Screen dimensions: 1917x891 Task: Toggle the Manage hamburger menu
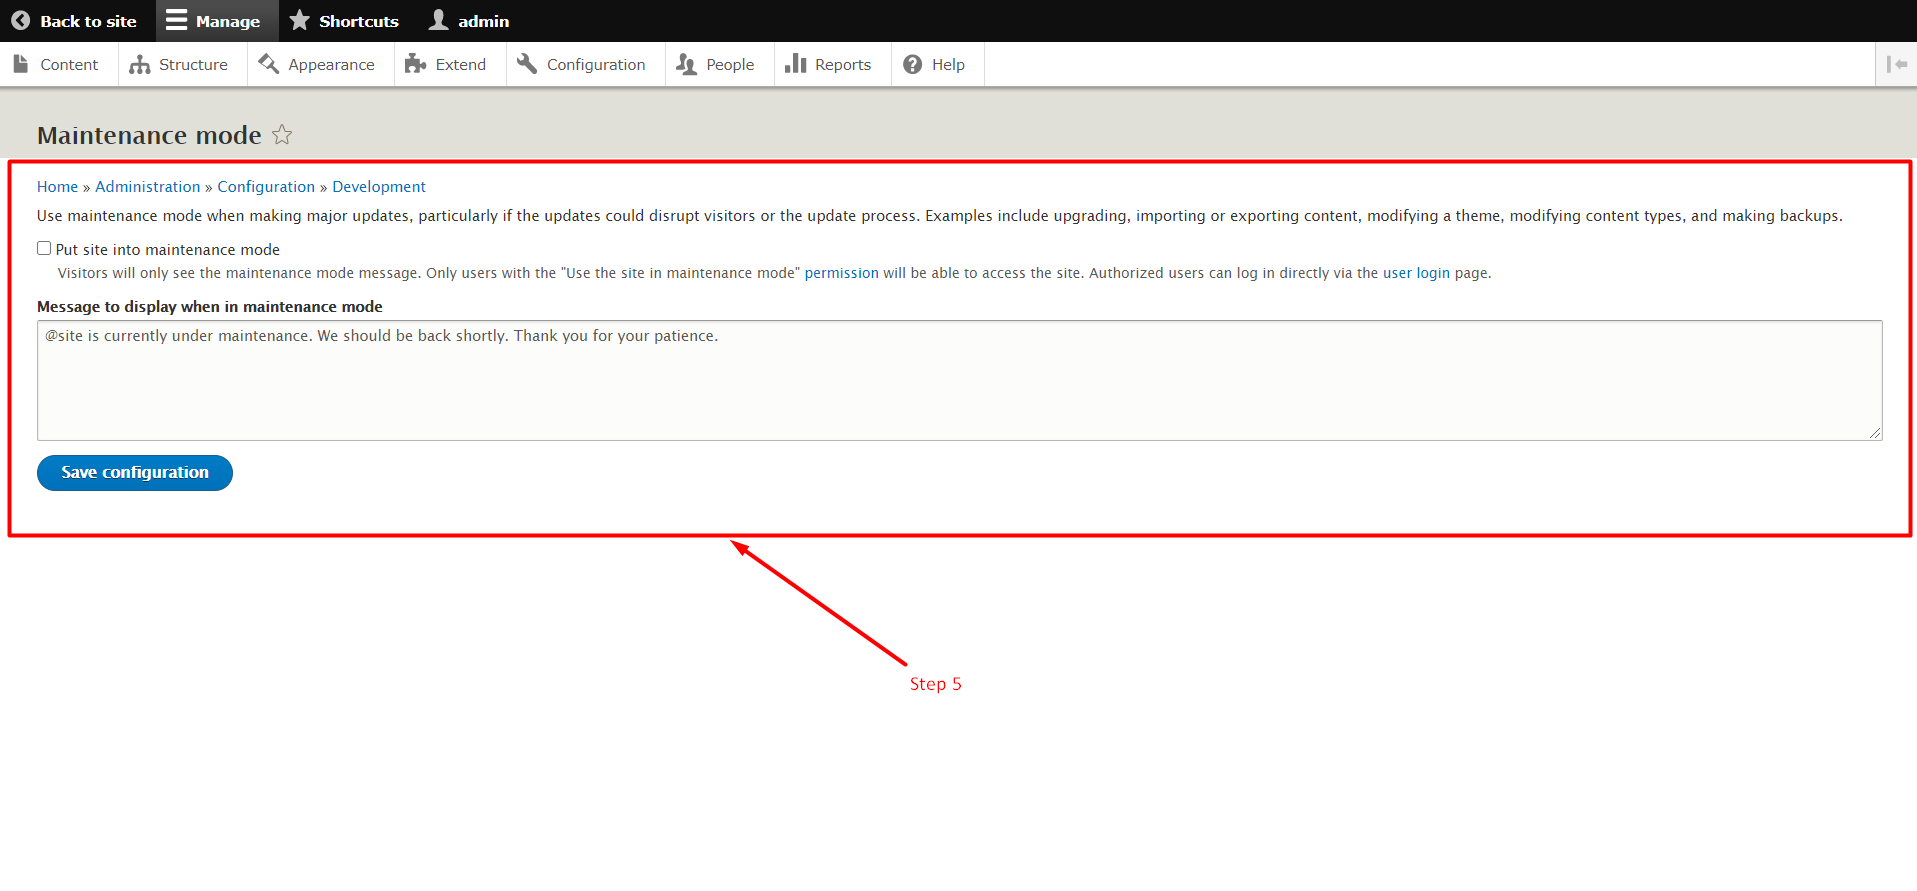coord(217,21)
